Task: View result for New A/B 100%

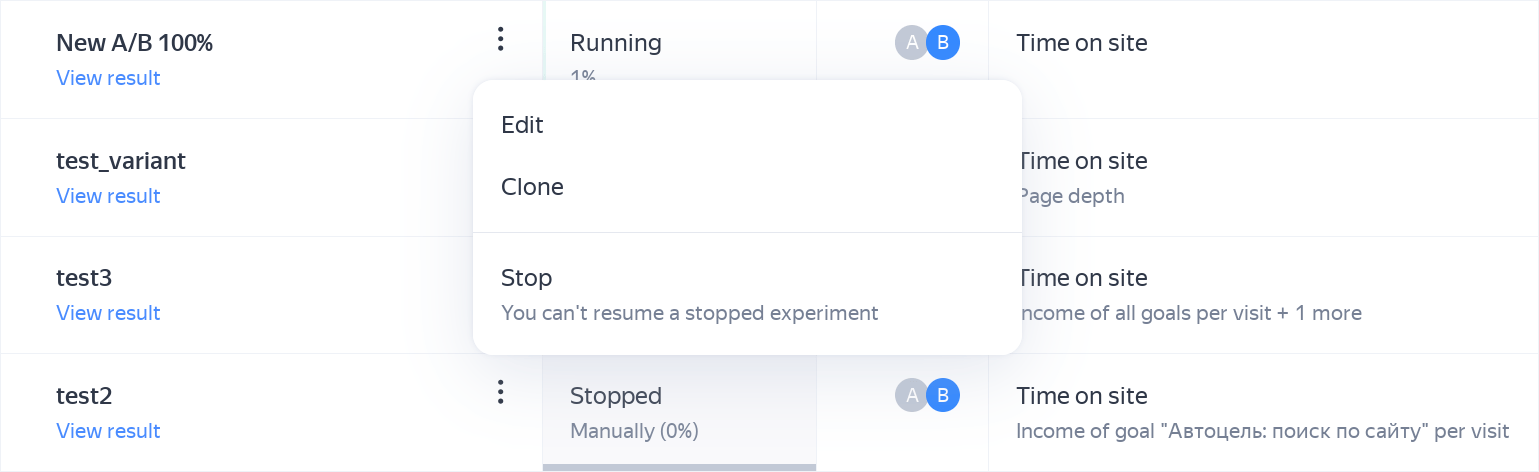Action: (x=108, y=78)
